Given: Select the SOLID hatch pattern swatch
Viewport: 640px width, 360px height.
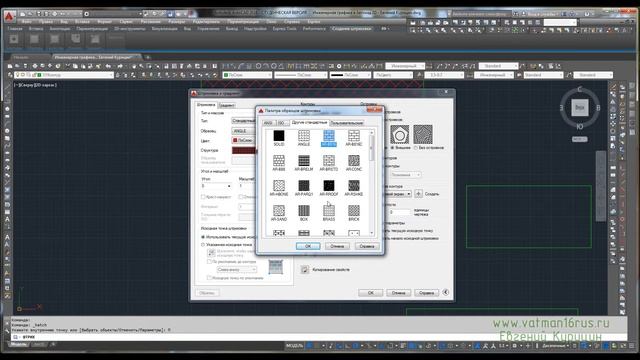Looking at the screenshot, I should (279, 136).
